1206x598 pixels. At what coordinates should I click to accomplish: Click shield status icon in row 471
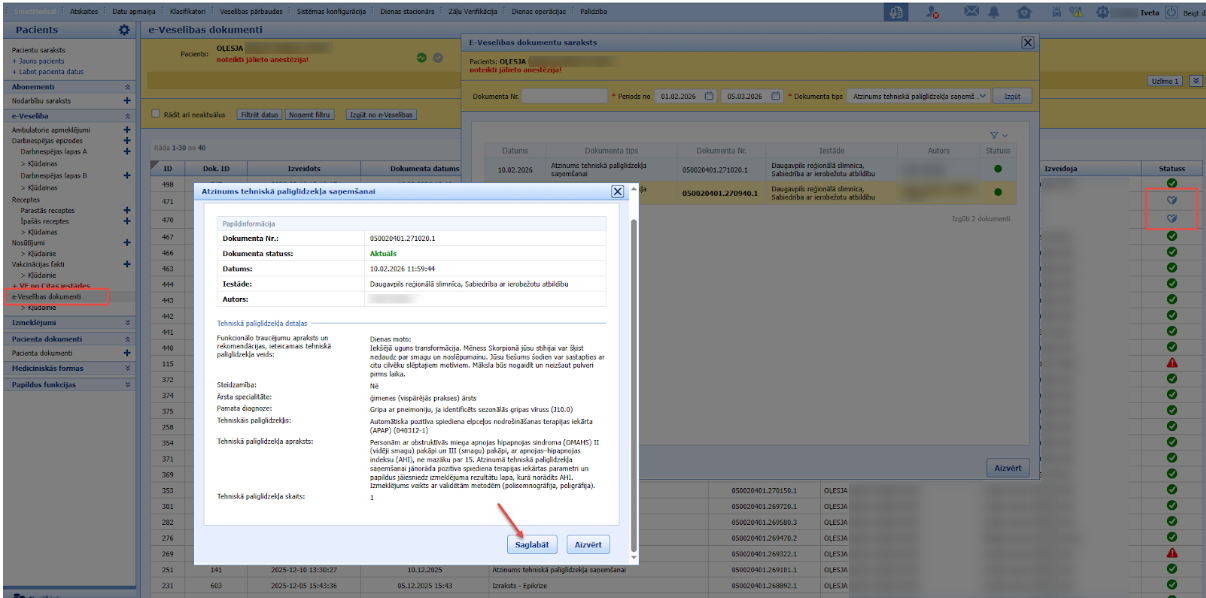point(1171,201)
